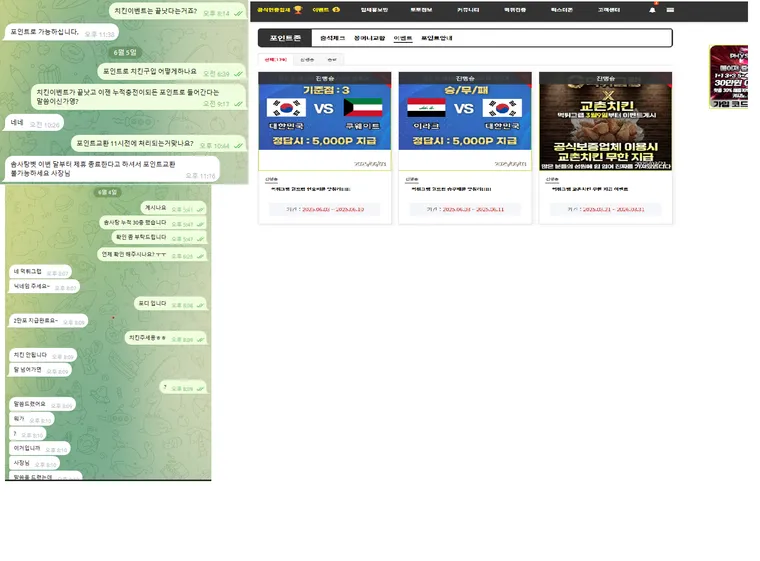Open the 고객센터 menu in the top navigation
This screenshot has width=760, height=561.
coord(609,10)
